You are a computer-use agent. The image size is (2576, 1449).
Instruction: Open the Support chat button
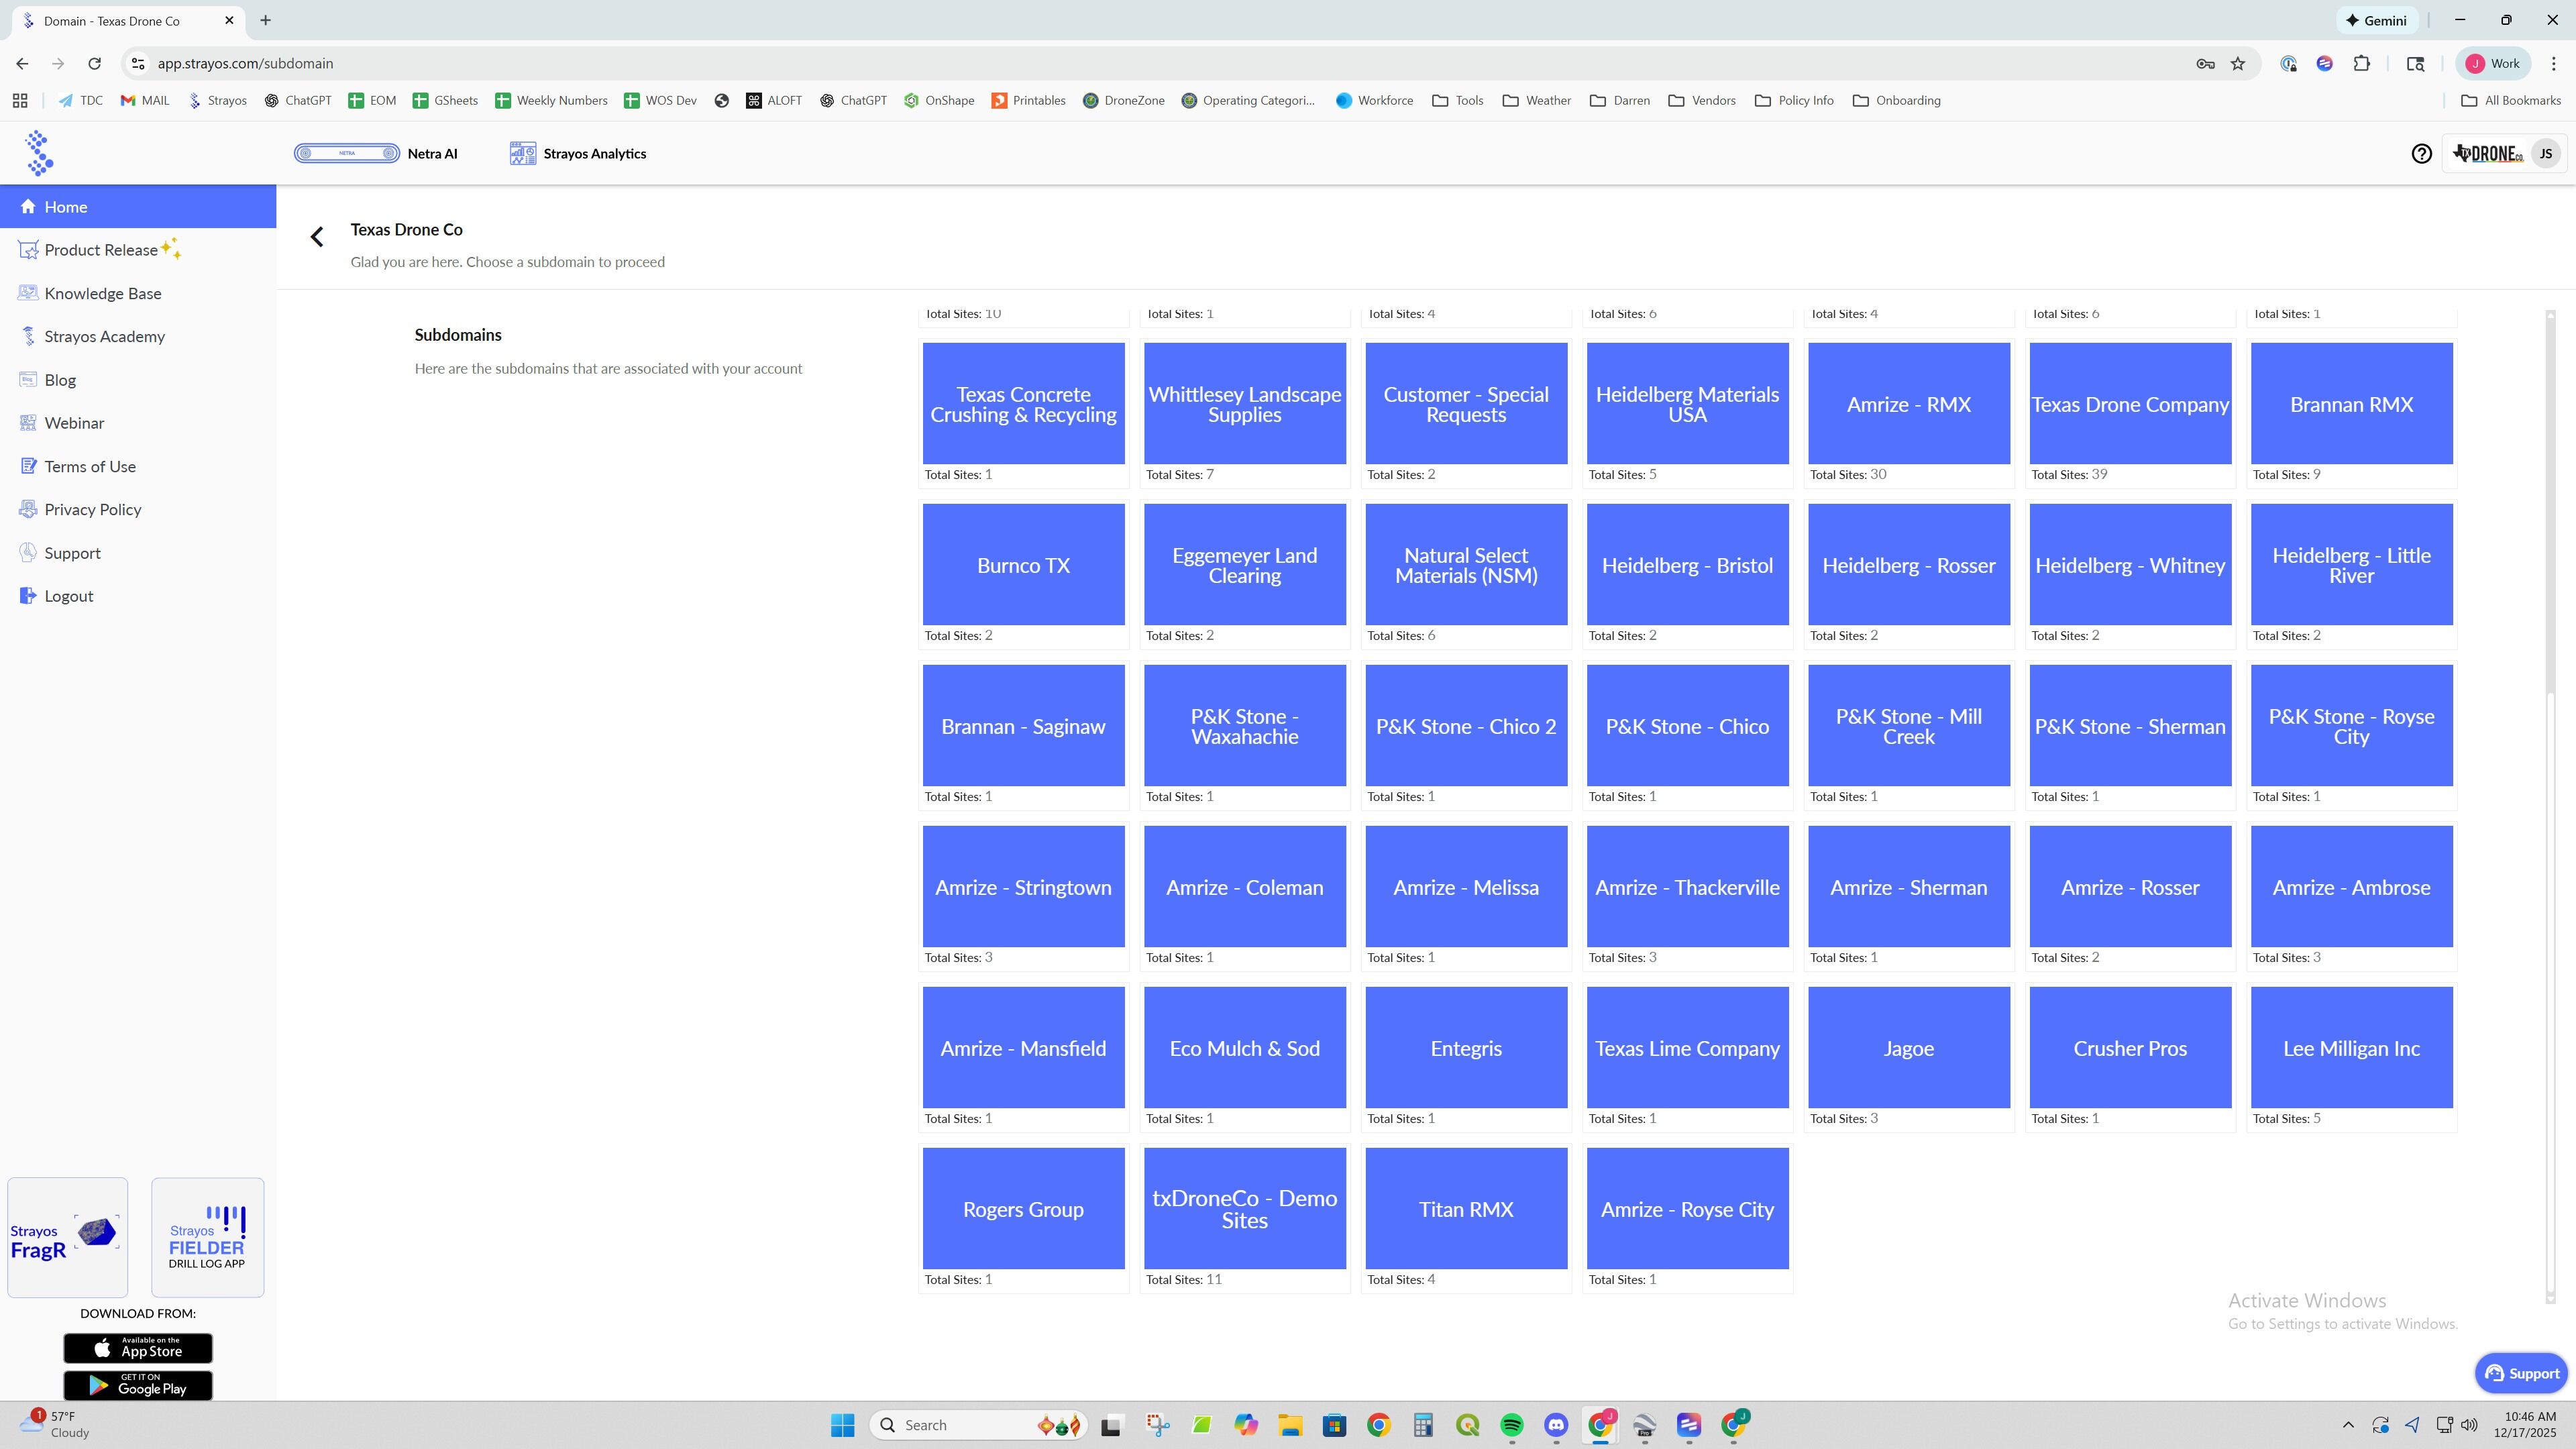pyautogui.click(x=2520, y=1373)
